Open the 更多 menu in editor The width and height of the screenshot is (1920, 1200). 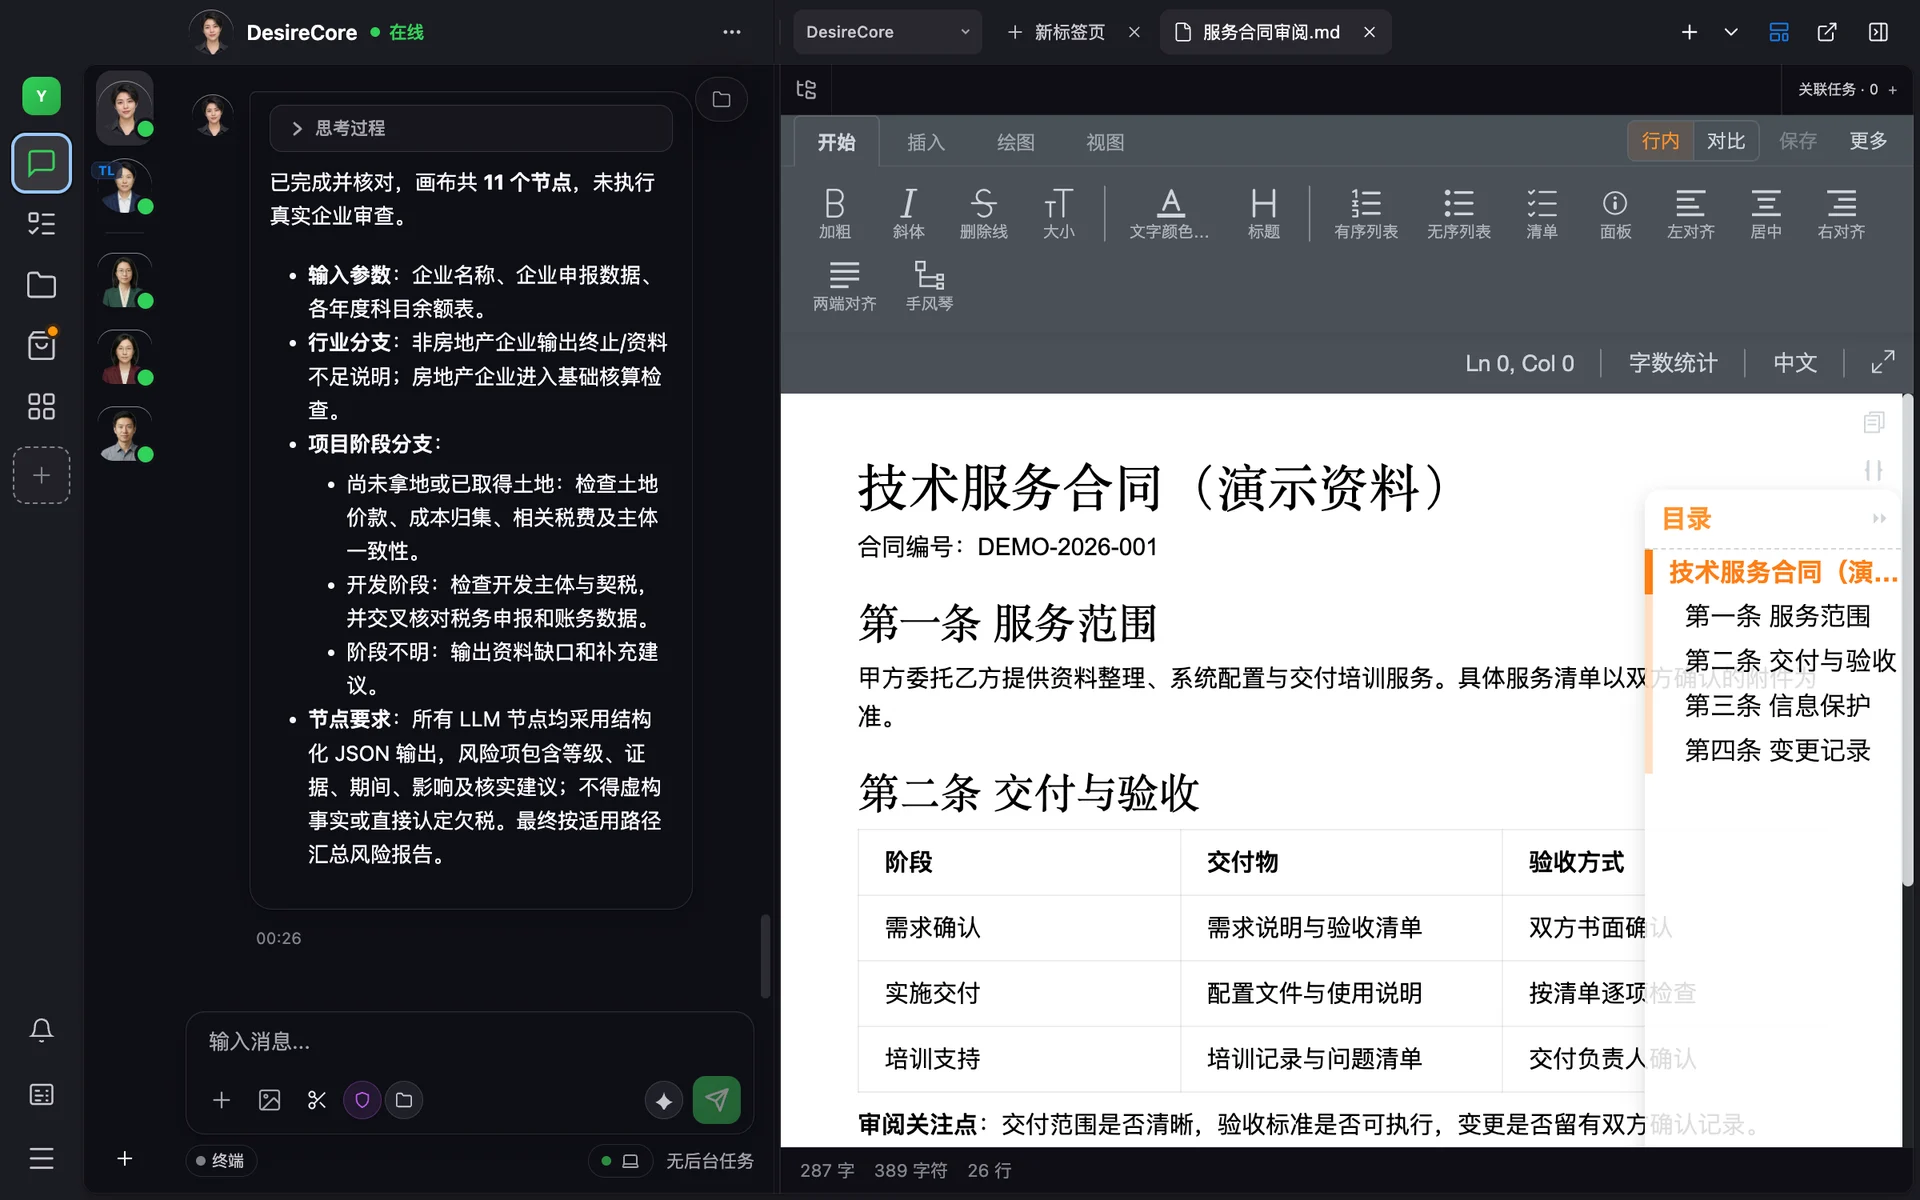point(1868,141)
